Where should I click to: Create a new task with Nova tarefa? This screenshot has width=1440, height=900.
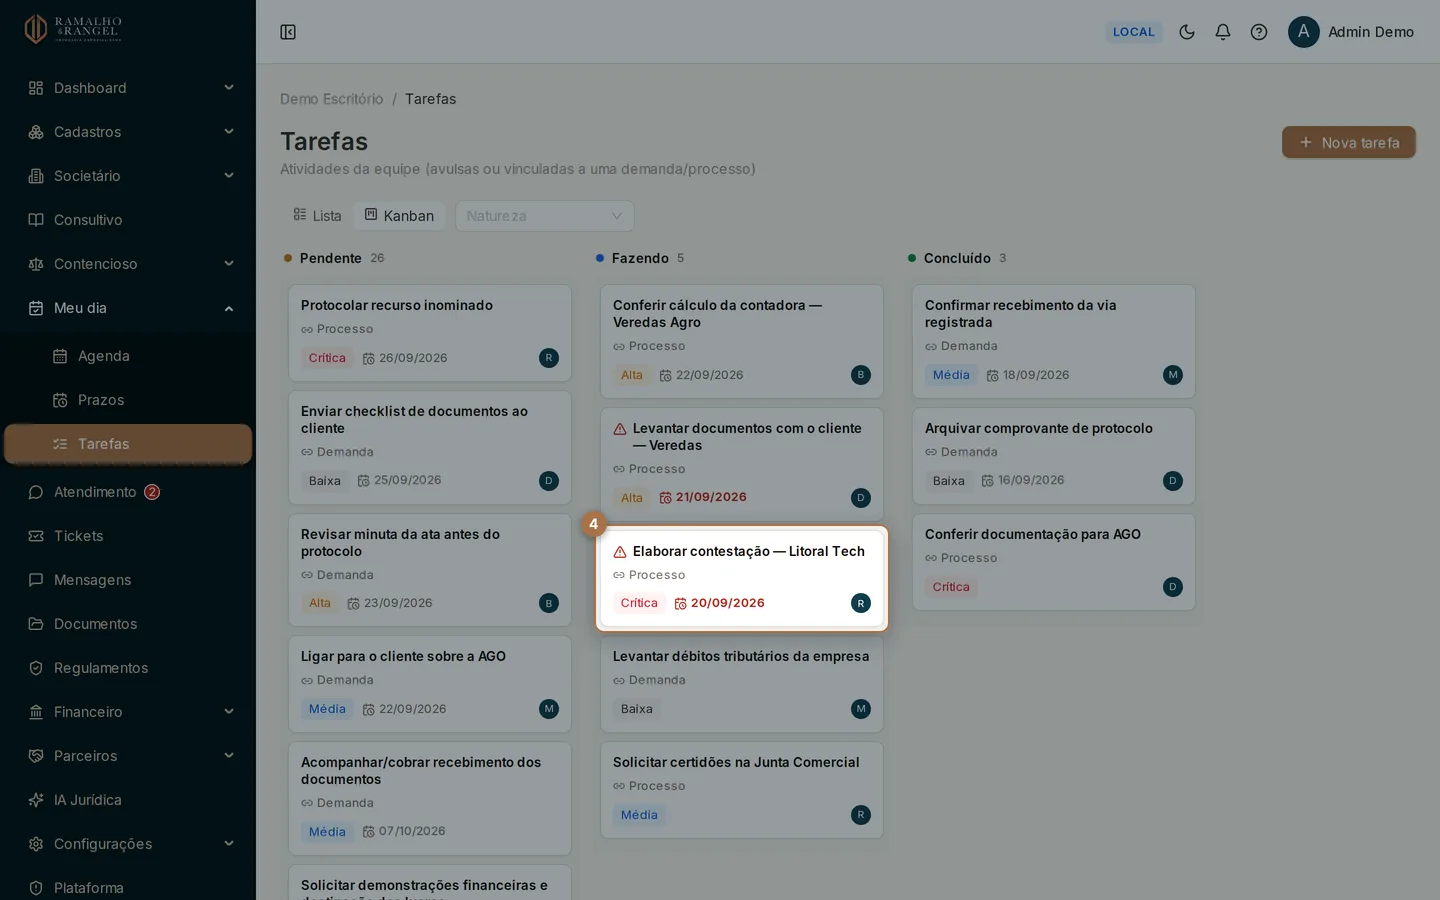[x=1349, y=142]
